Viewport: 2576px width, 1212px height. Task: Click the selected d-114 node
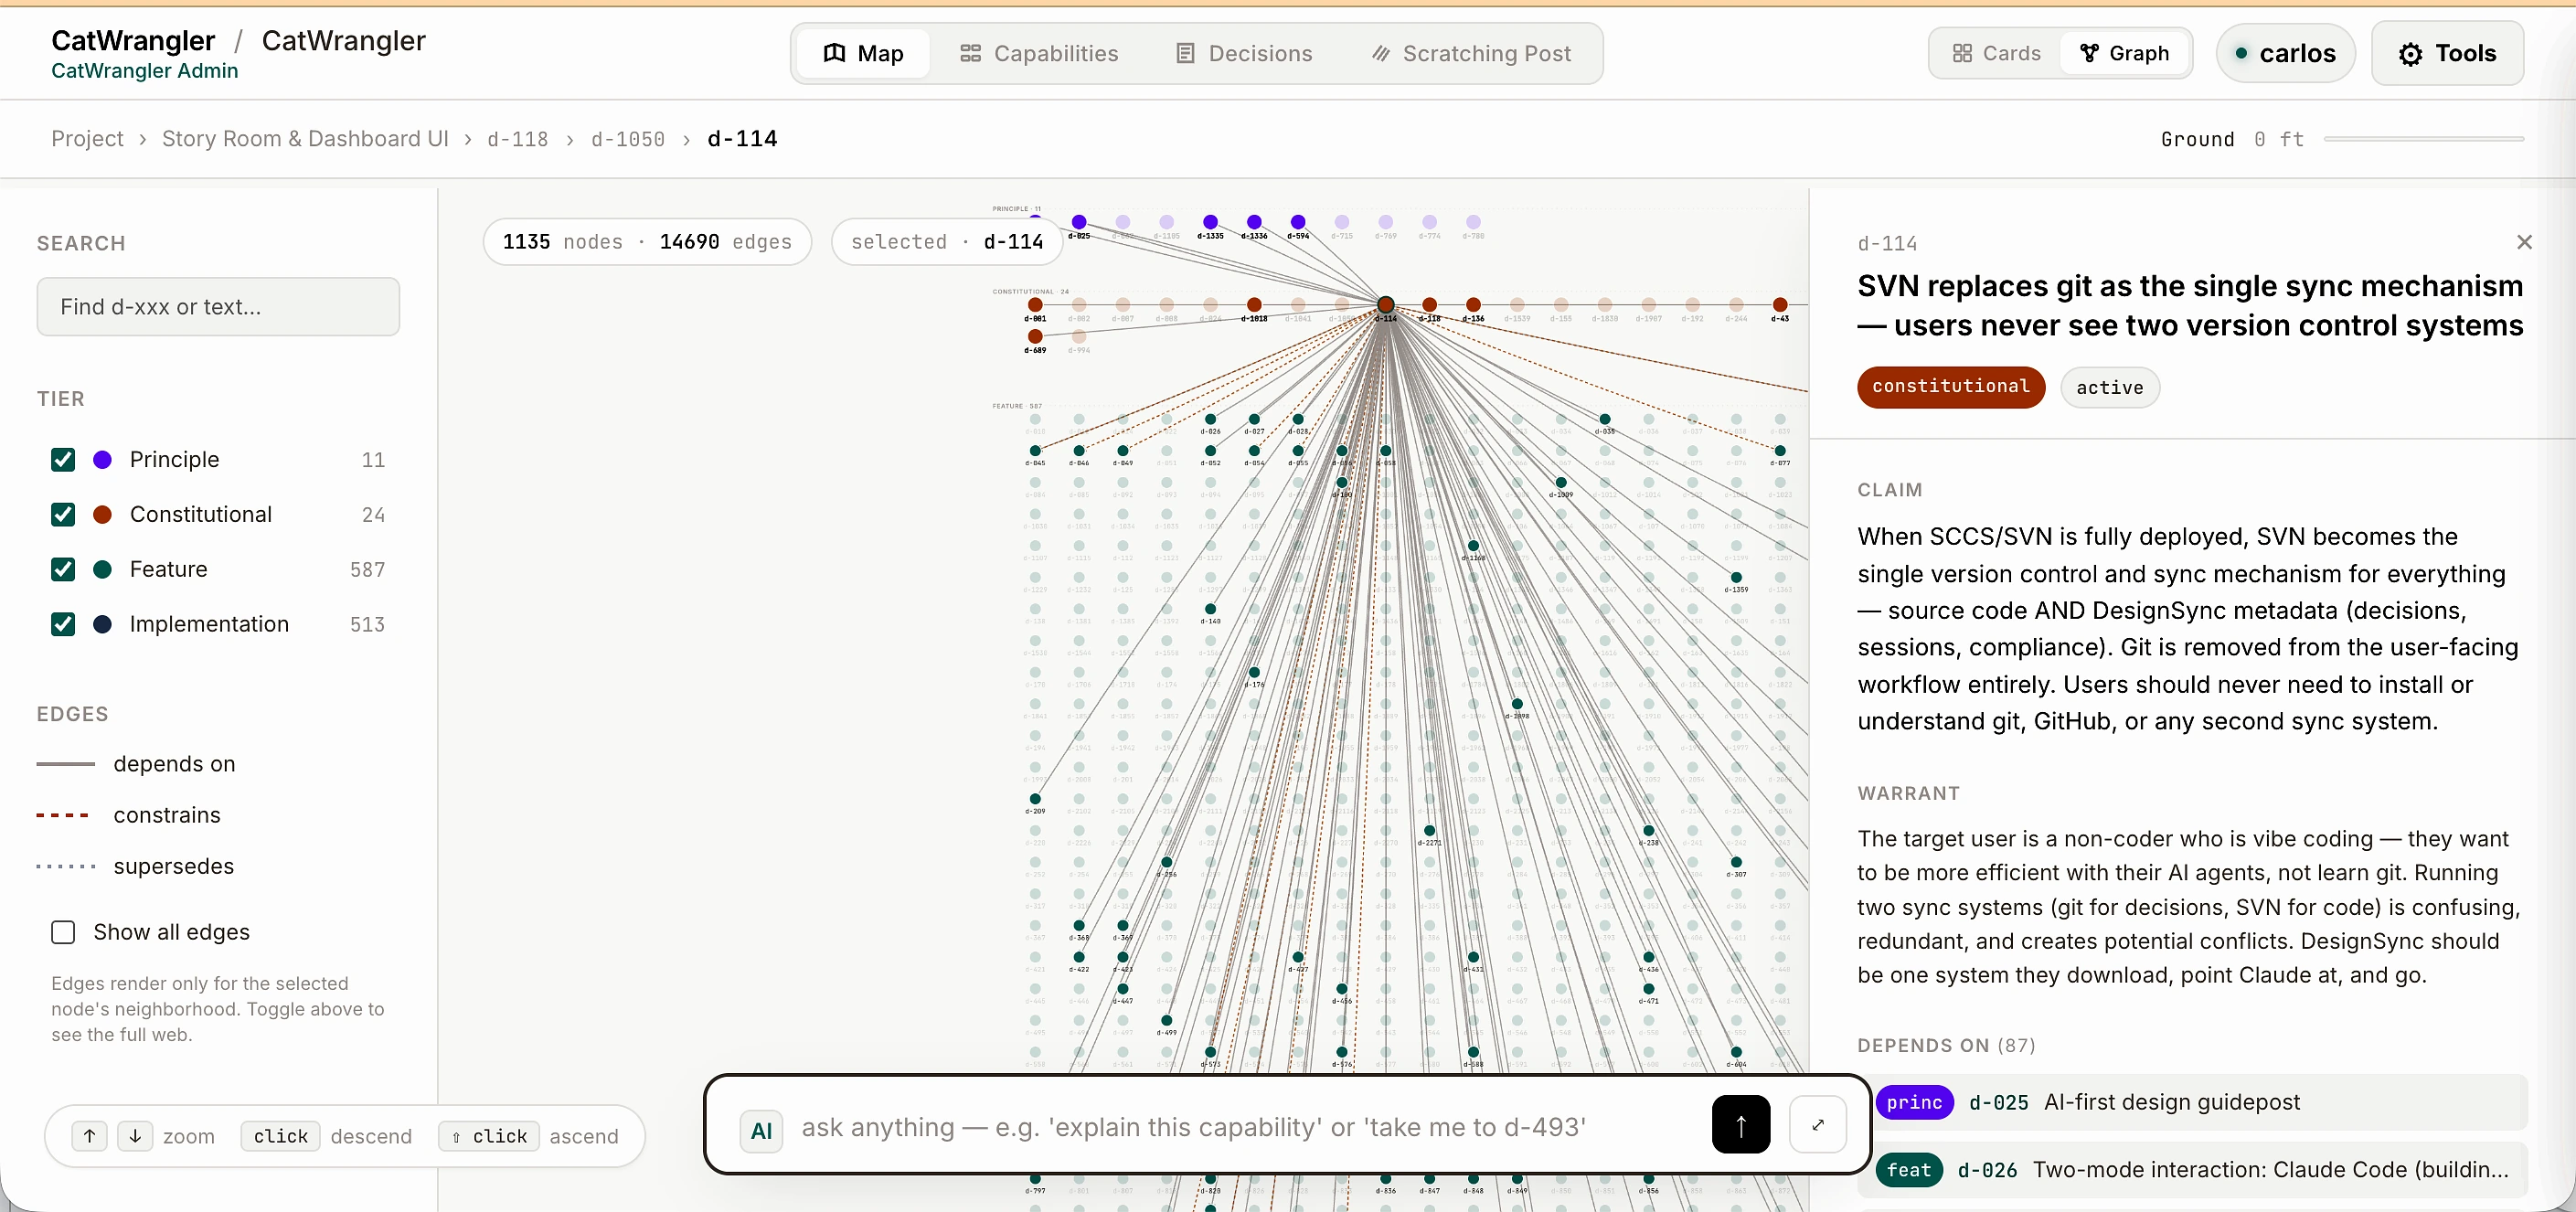coord(1386,305)
